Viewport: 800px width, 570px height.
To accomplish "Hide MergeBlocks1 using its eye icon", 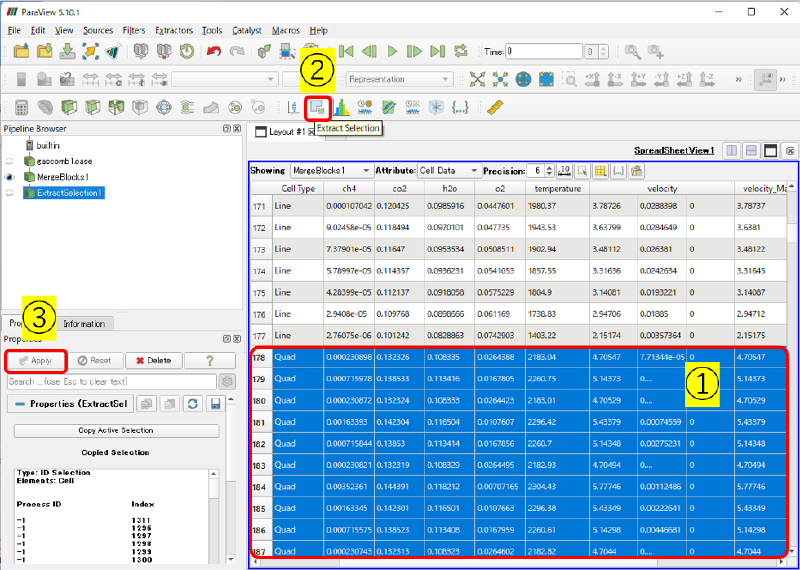I will click(x=10, y=176).
